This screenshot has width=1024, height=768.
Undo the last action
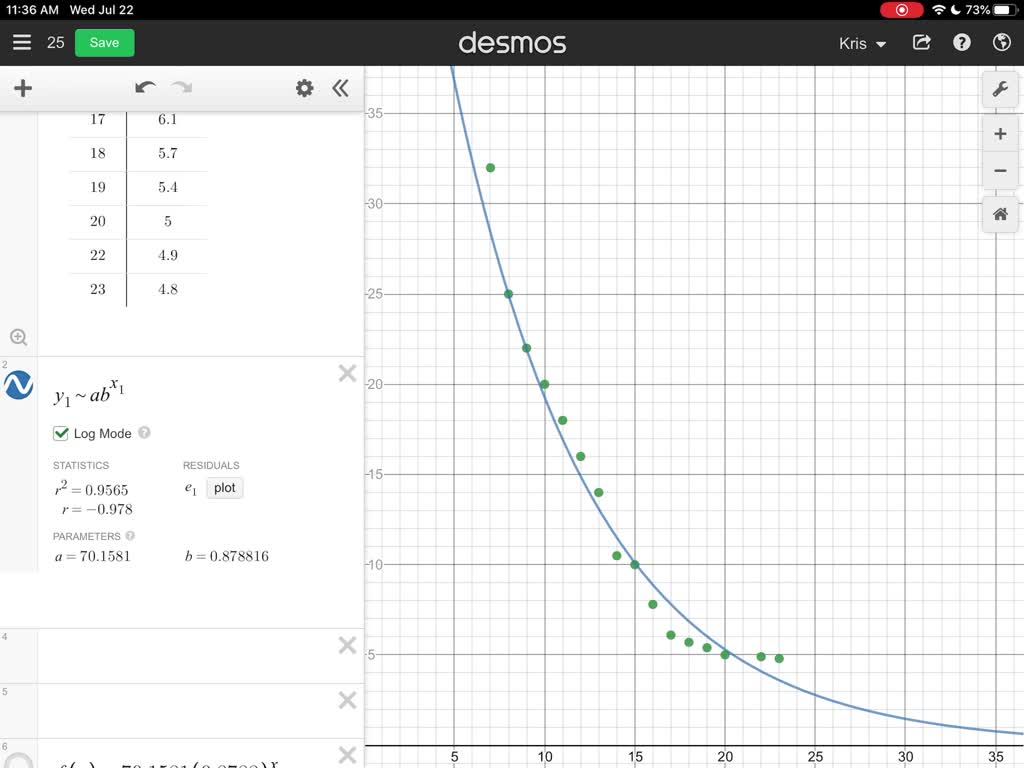[x=145, y=89]
